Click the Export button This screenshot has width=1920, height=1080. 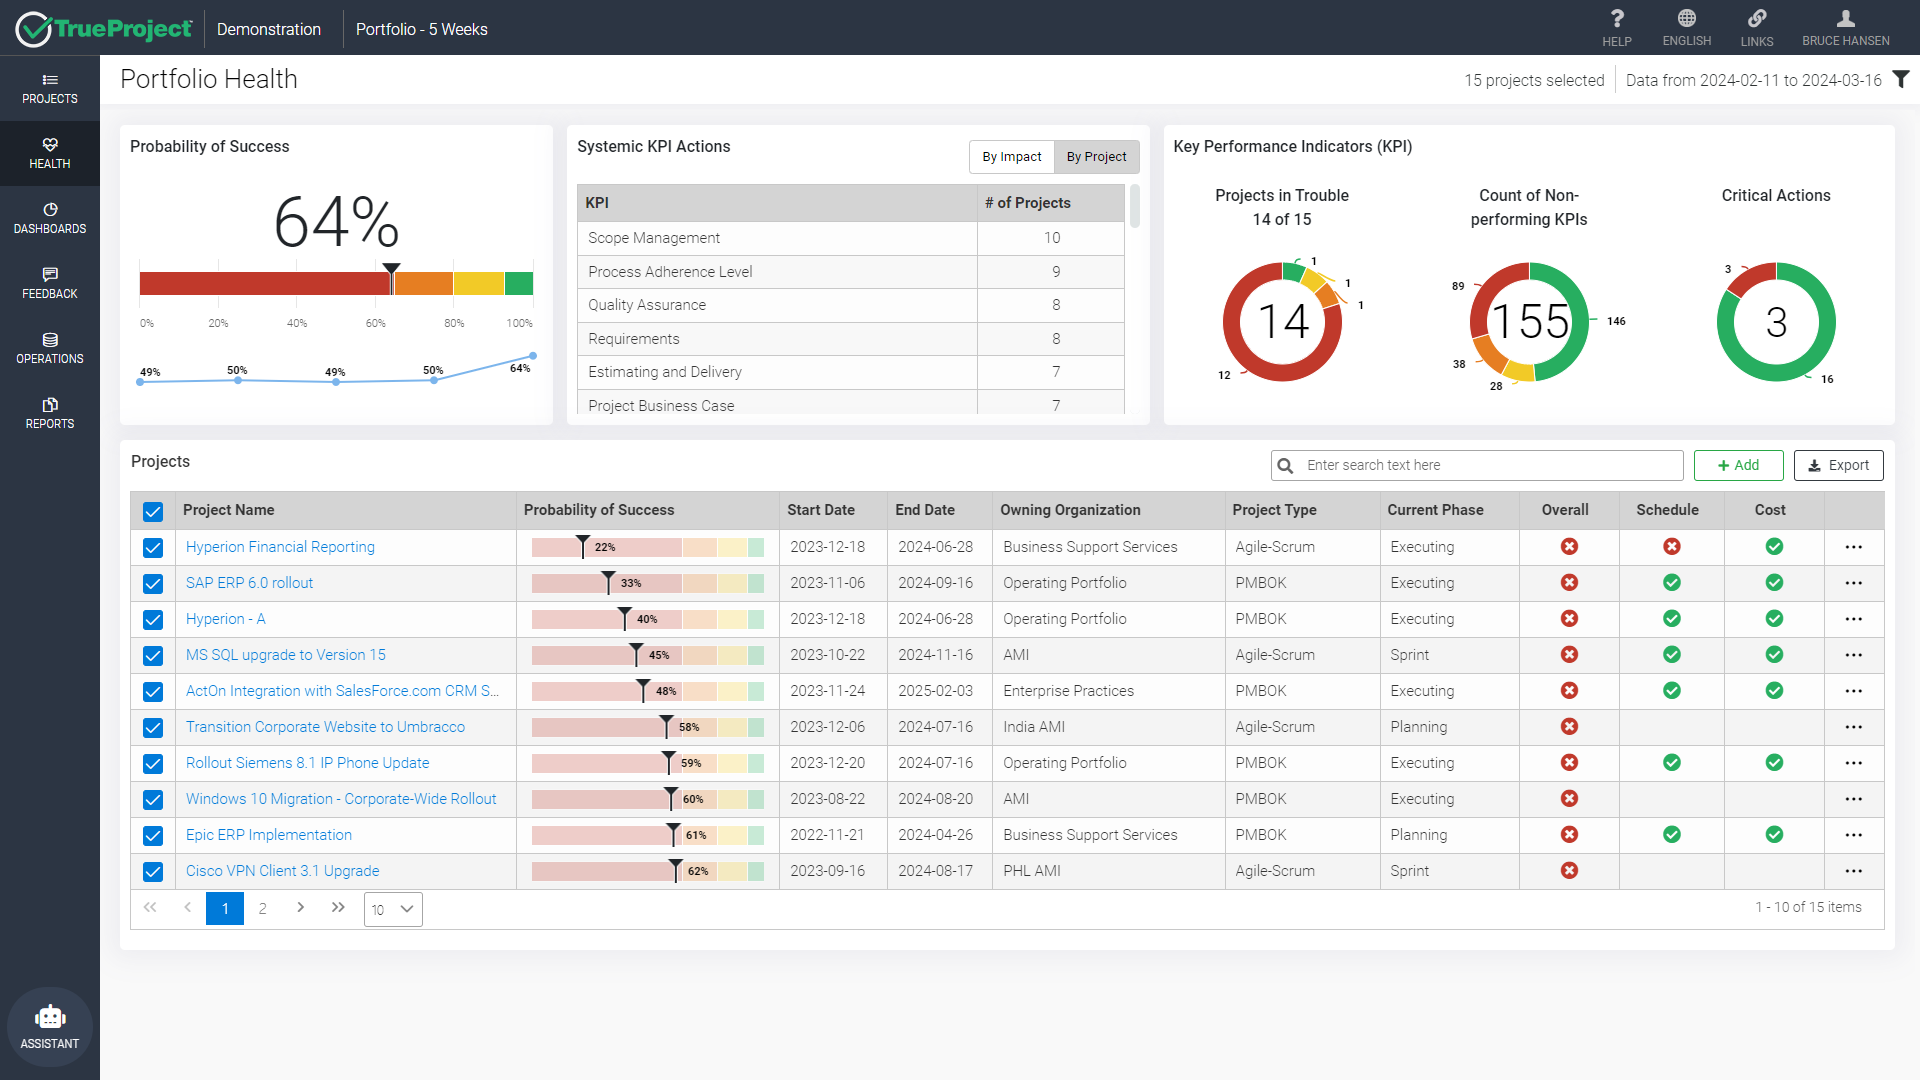click(1839, 465)
